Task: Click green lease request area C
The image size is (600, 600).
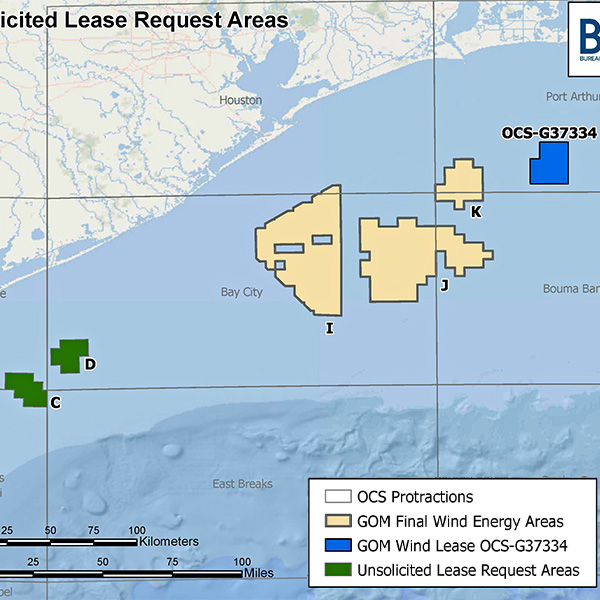Action: [25, 388]
